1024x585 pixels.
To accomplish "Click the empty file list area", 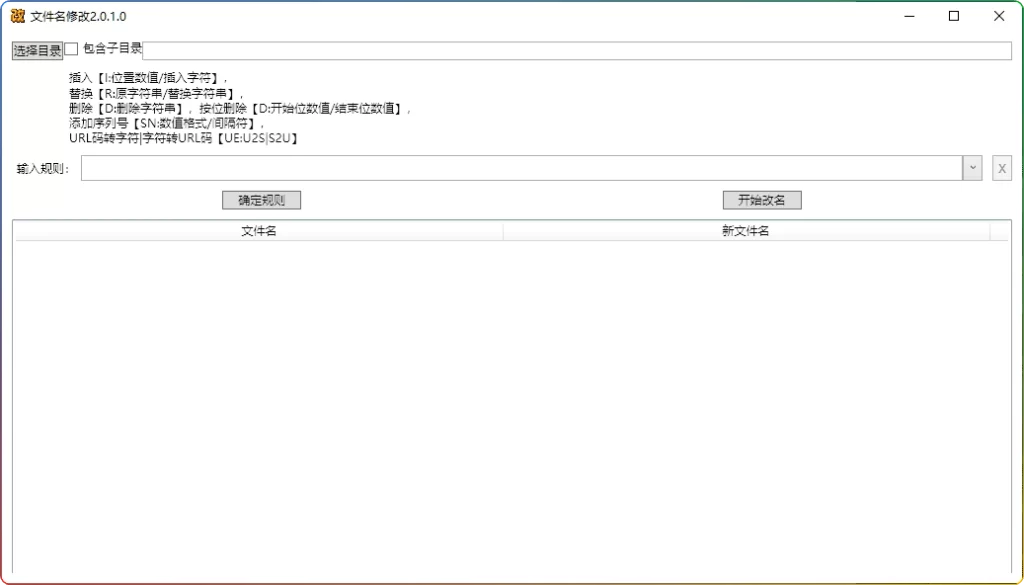I will [x=500, y=400].
